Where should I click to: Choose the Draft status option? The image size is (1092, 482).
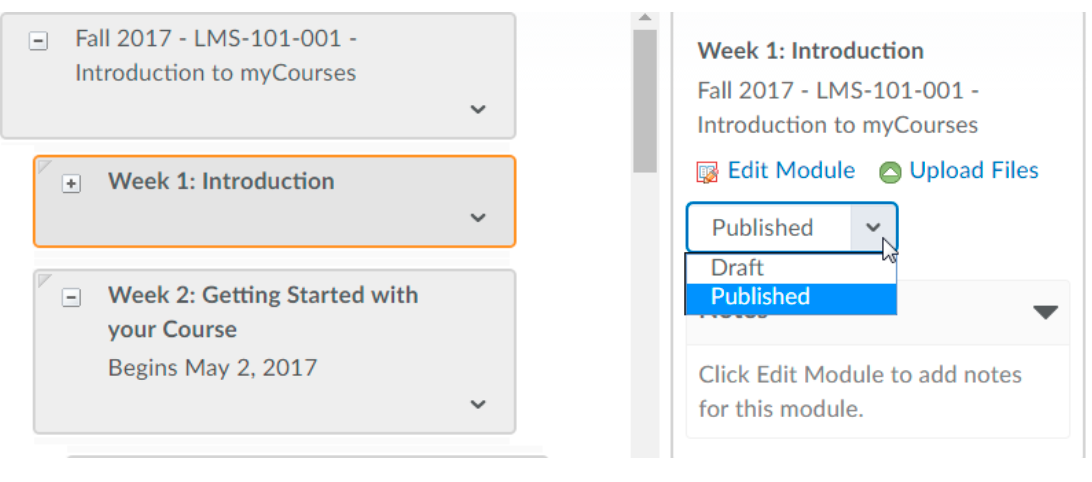click(737, 268)
